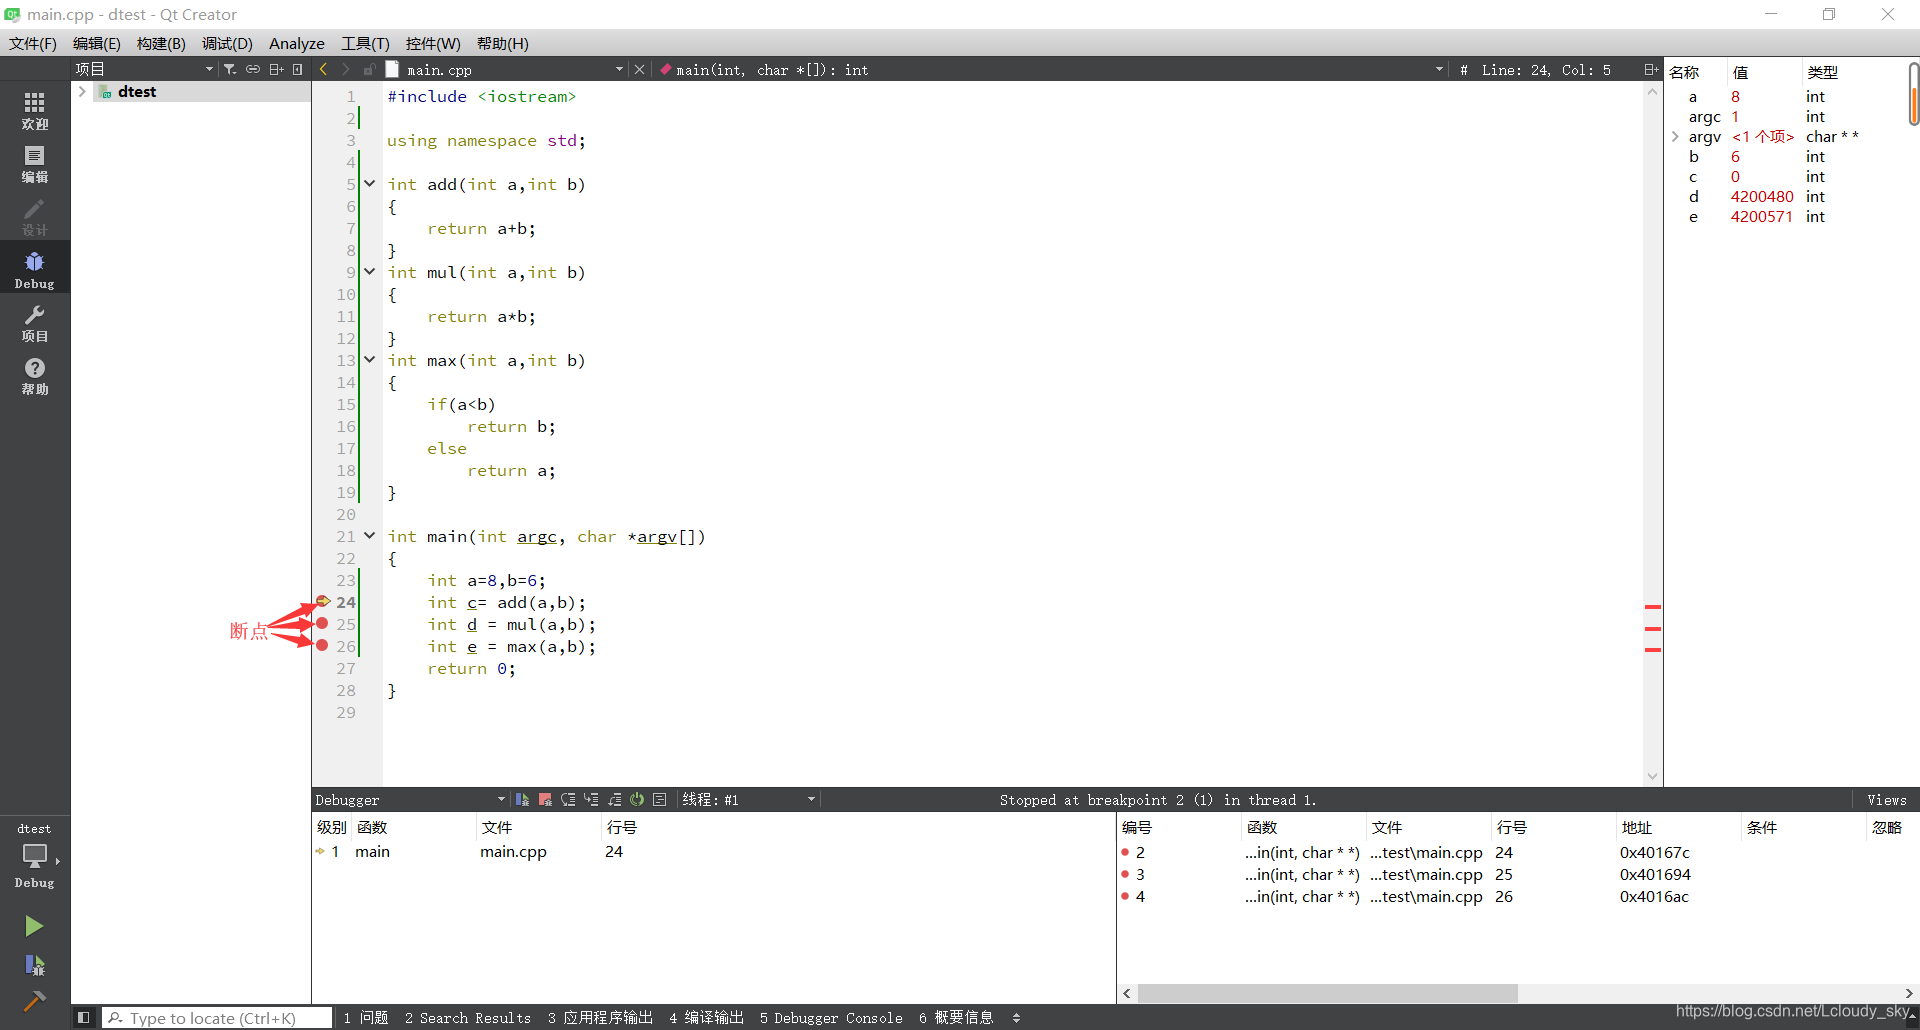1920x1030 pixels.
Task: Select breakpoint number 3 row
Action: tap(1516, 874)
